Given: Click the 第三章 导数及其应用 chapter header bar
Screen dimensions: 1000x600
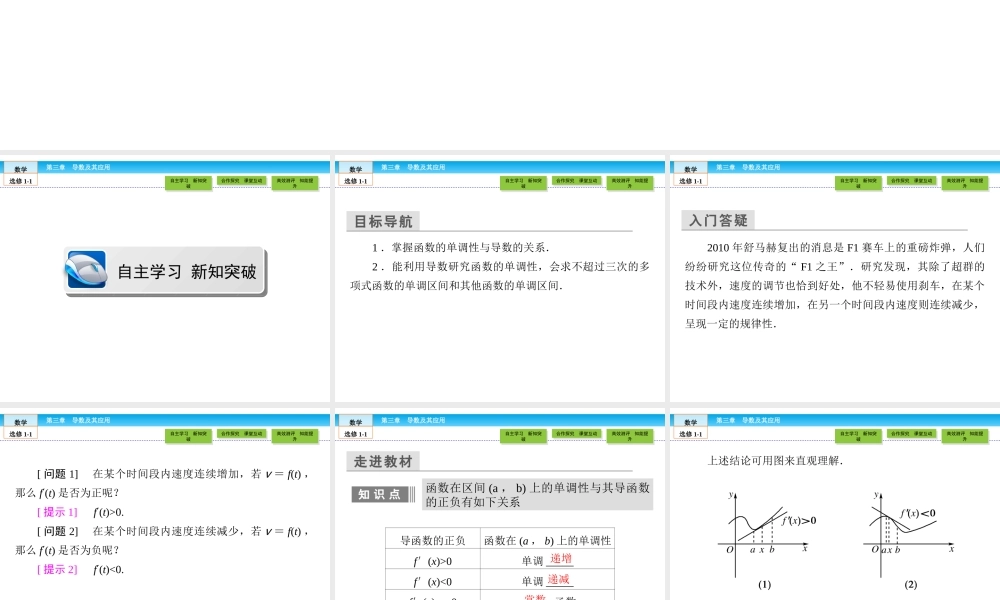Looking at the screenshot, I should (80, 165).
